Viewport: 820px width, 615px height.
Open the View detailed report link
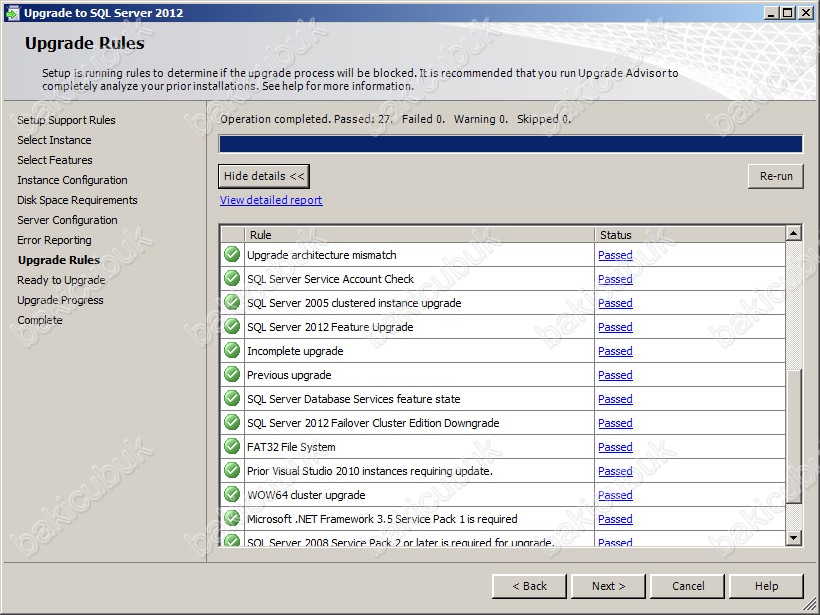pos(271,200)
